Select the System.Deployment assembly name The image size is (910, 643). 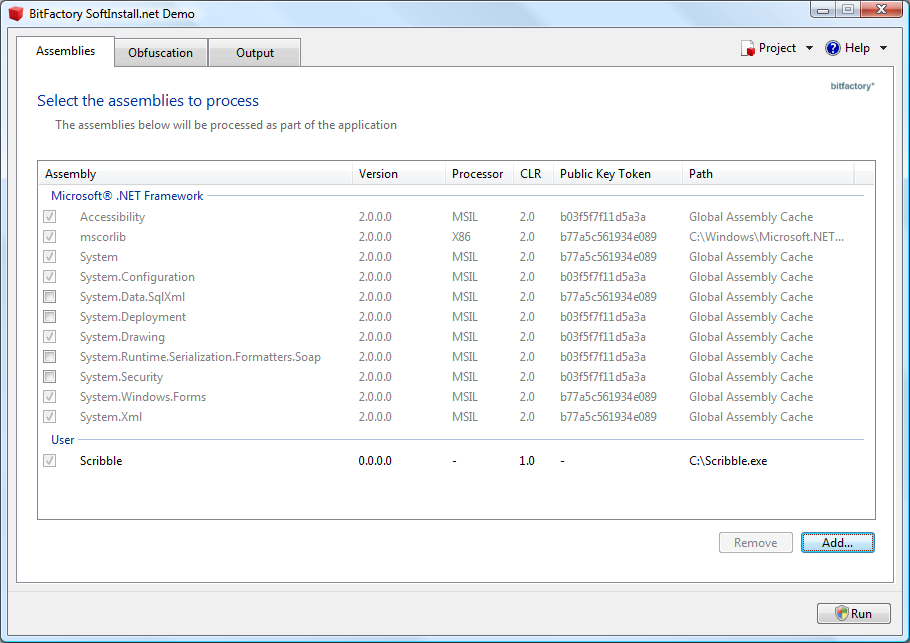pyautogui.click(x=133, y=317)
